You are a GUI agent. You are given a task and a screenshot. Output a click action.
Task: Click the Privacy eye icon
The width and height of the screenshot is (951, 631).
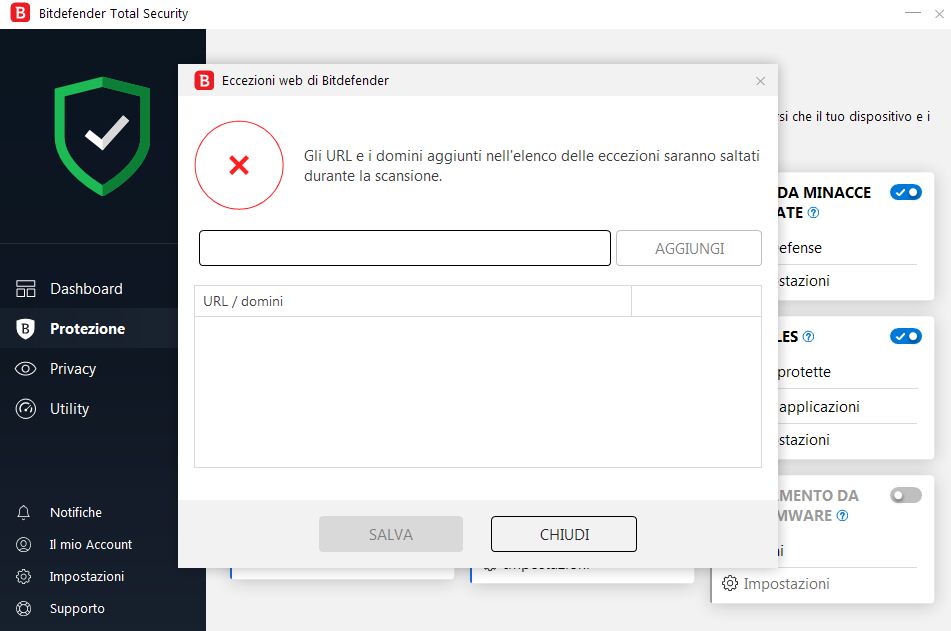coord(25,369)
